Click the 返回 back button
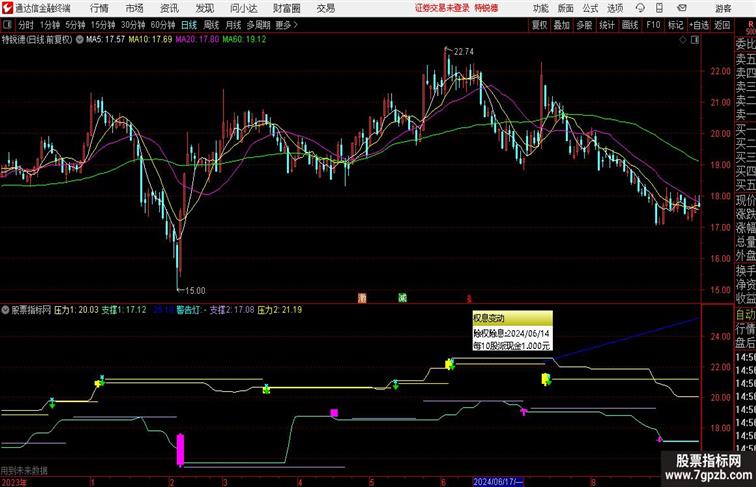The width and height of the screenshot is (756, 487). point(722,25)
